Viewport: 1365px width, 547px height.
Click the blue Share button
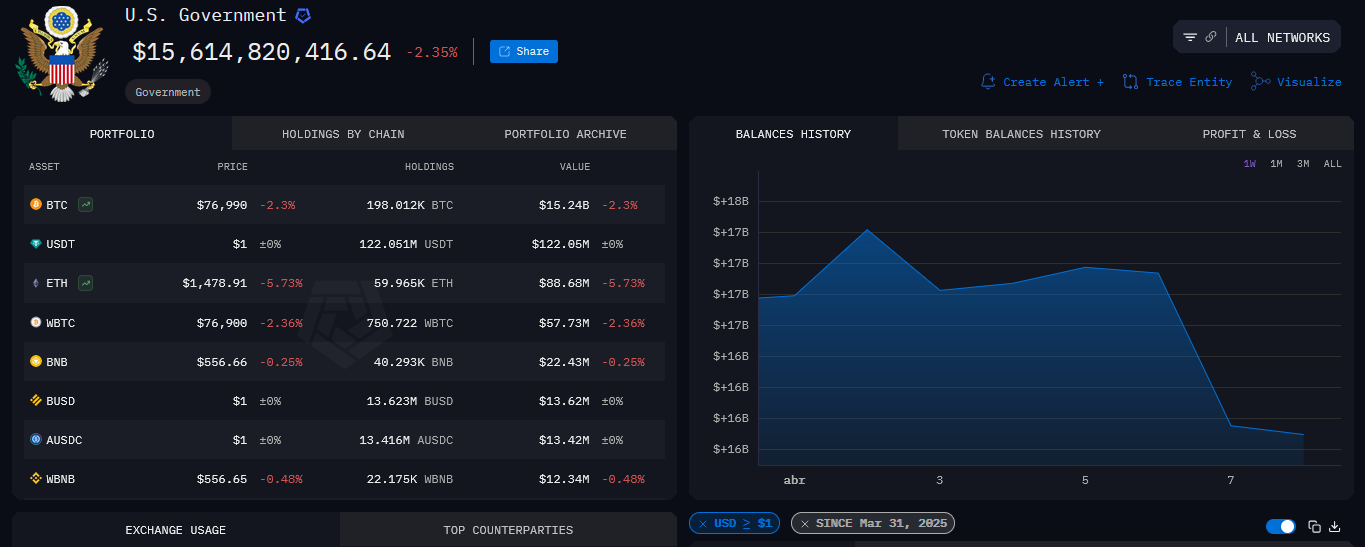(x=524, y=51)
